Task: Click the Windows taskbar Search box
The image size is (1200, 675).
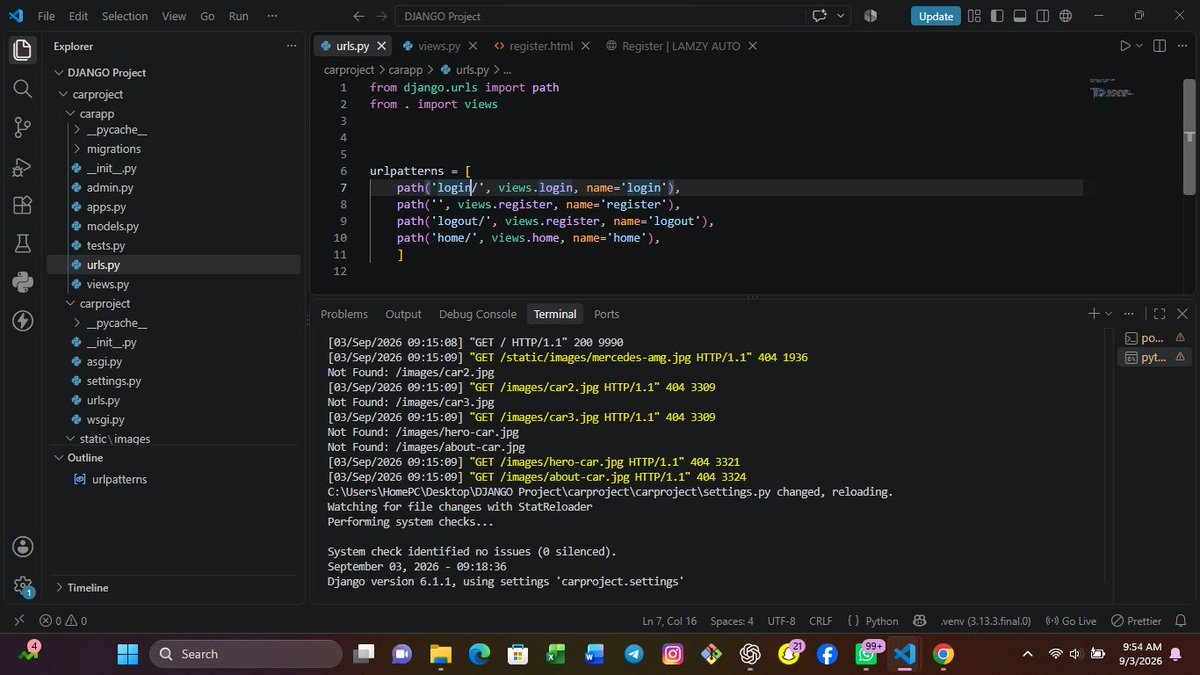Action: [x=244, y=654]
